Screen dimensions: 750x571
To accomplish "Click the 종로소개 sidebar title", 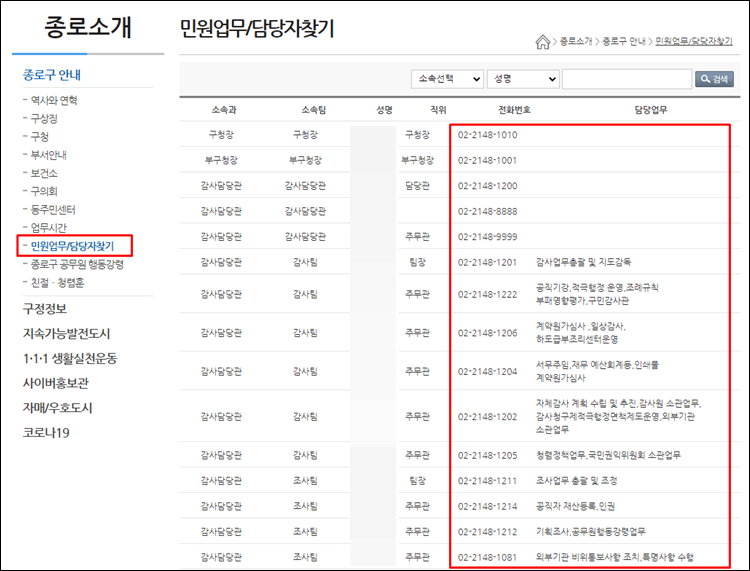I will (88, 27).
